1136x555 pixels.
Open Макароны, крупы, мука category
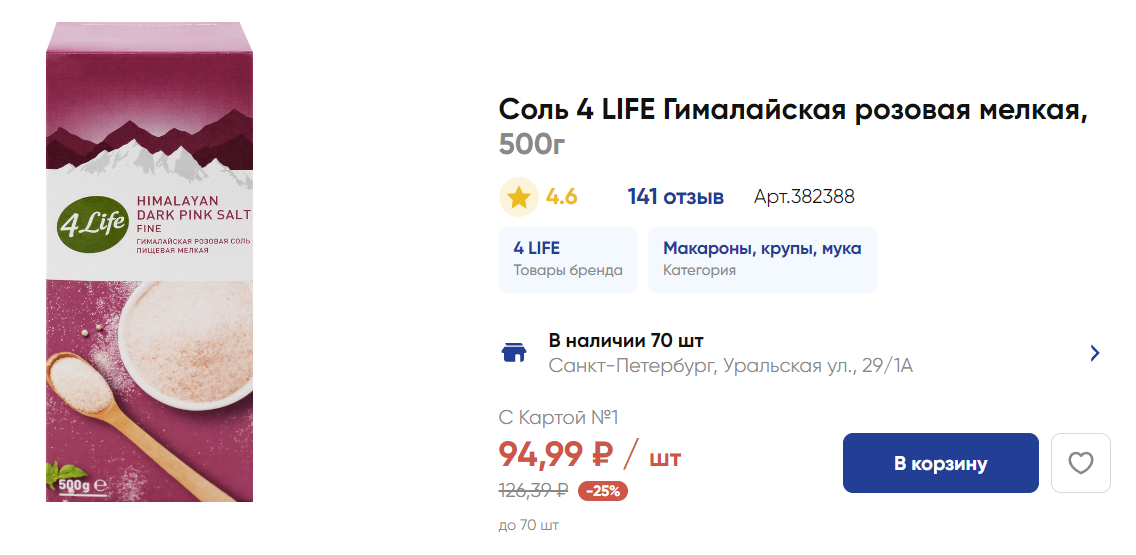761,259
